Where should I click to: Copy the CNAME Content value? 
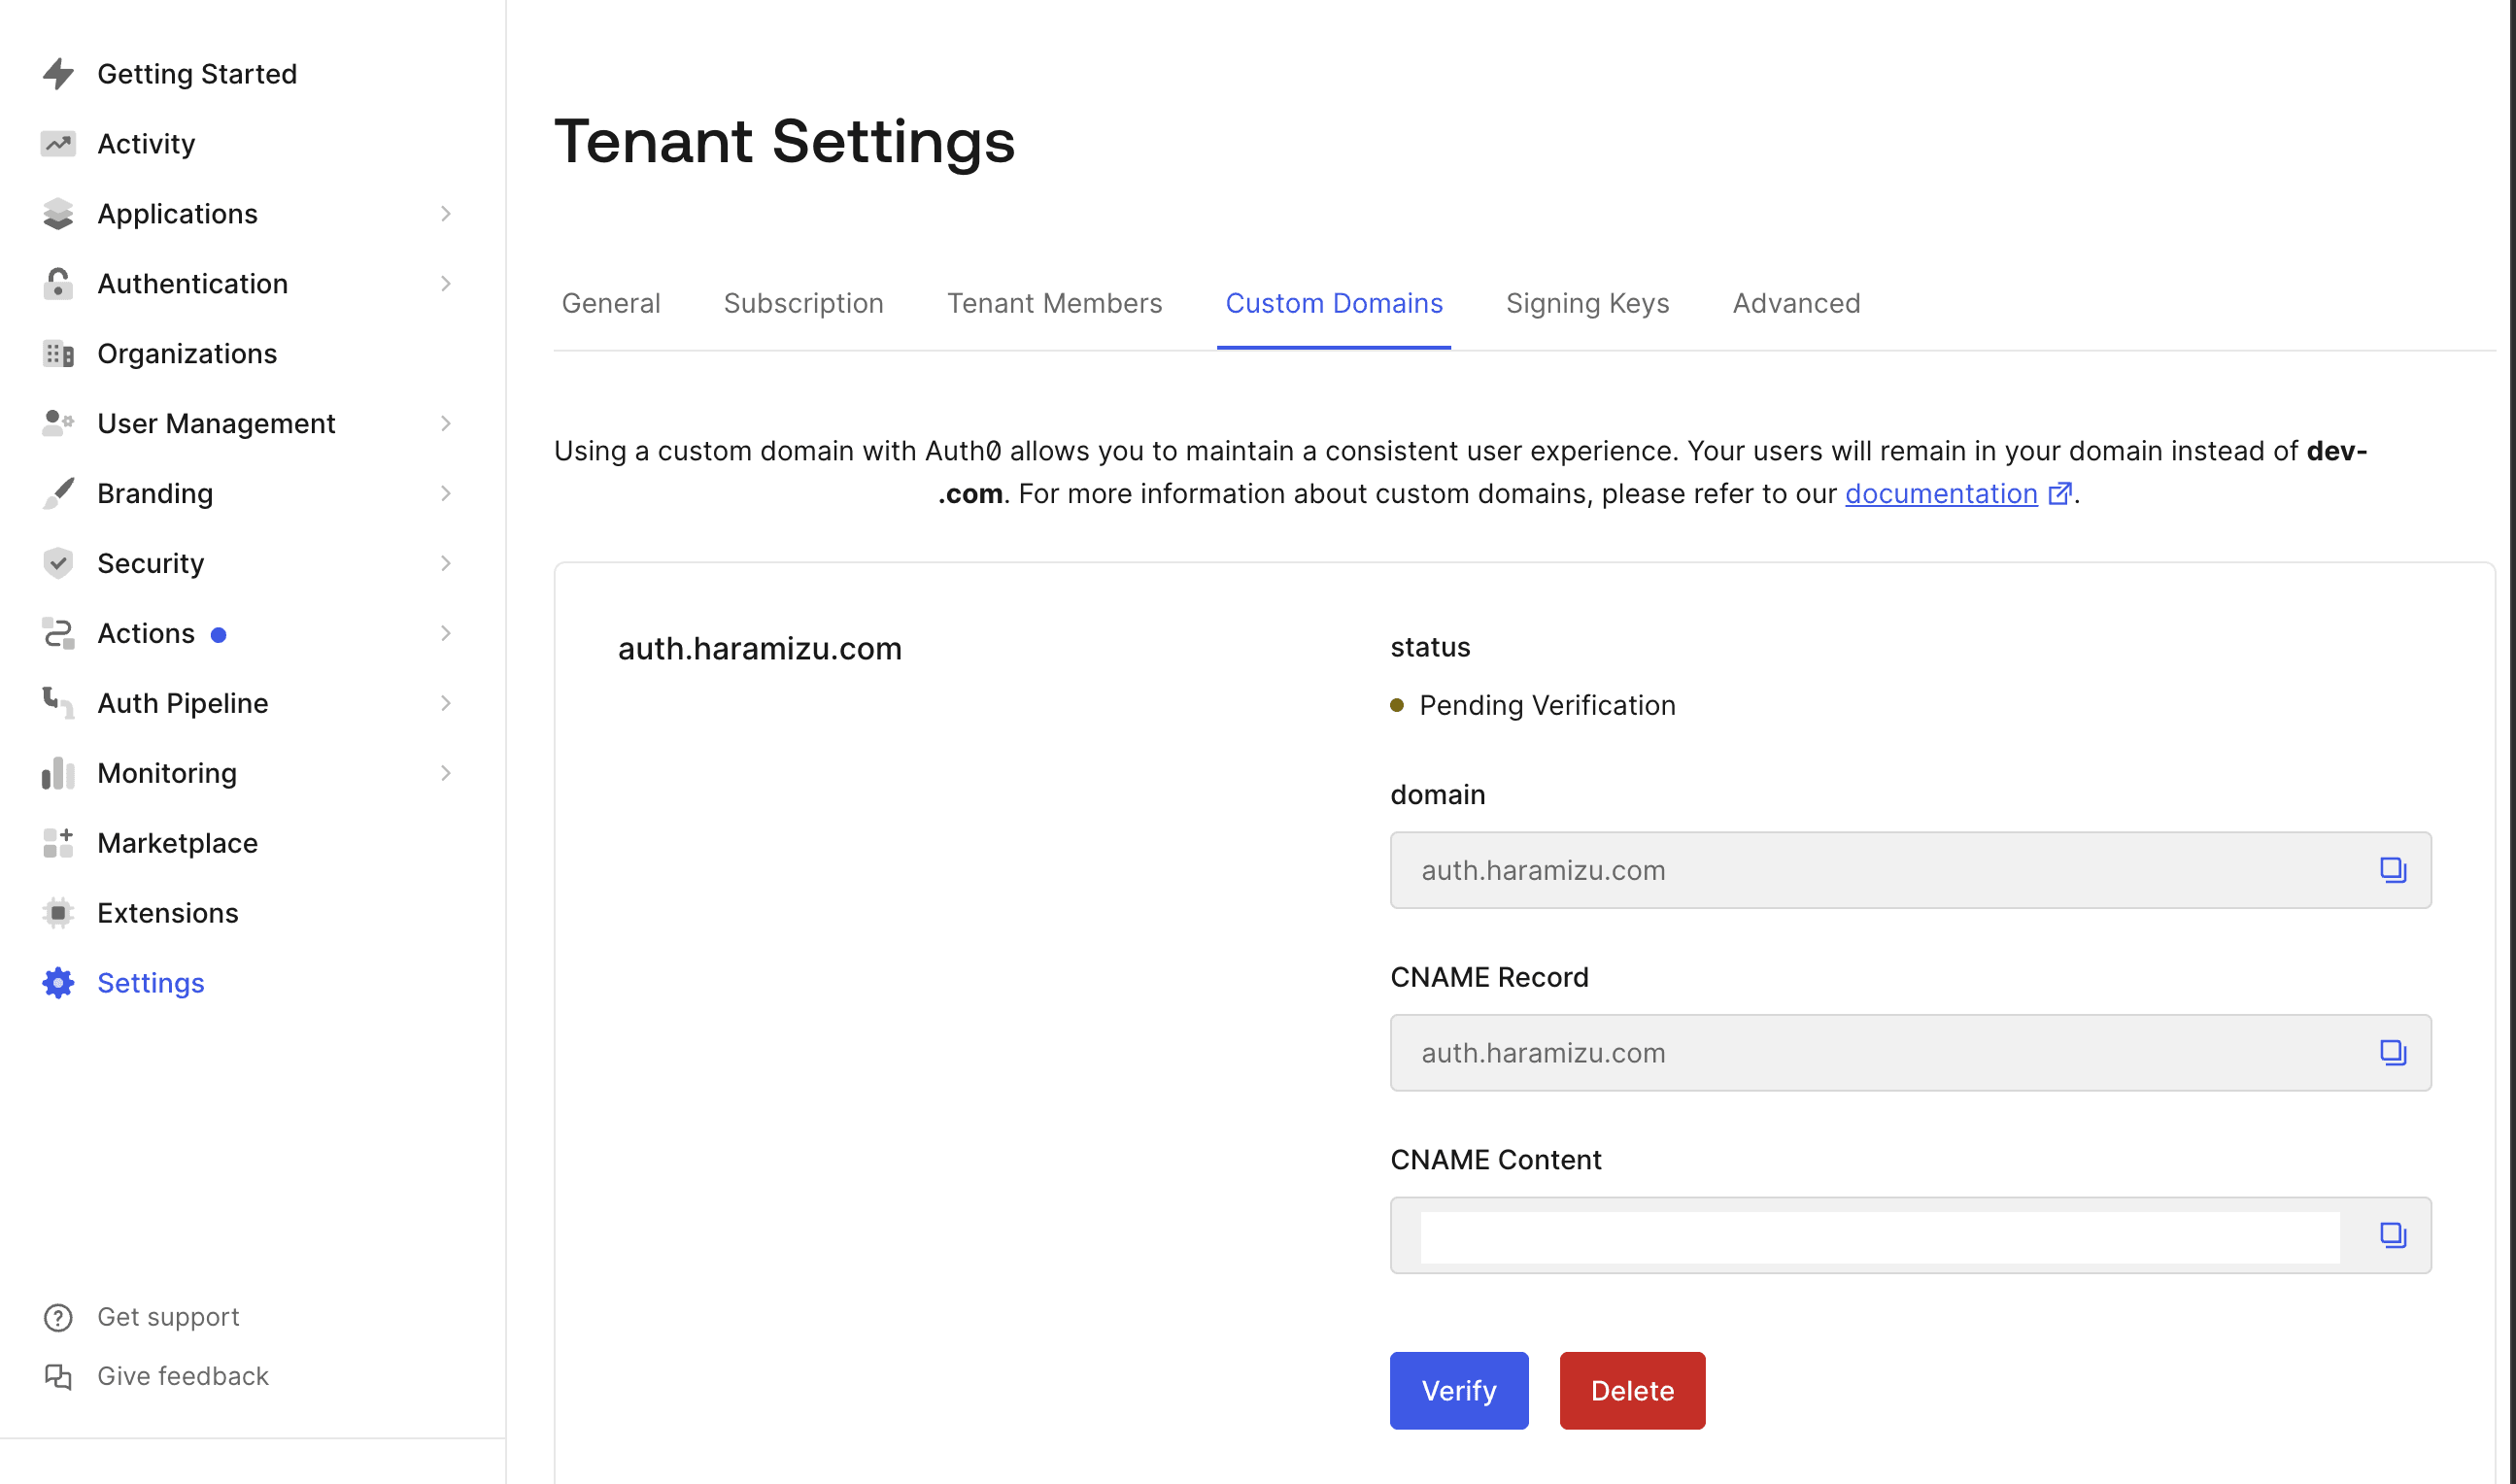click(x=2392, y=1235)
